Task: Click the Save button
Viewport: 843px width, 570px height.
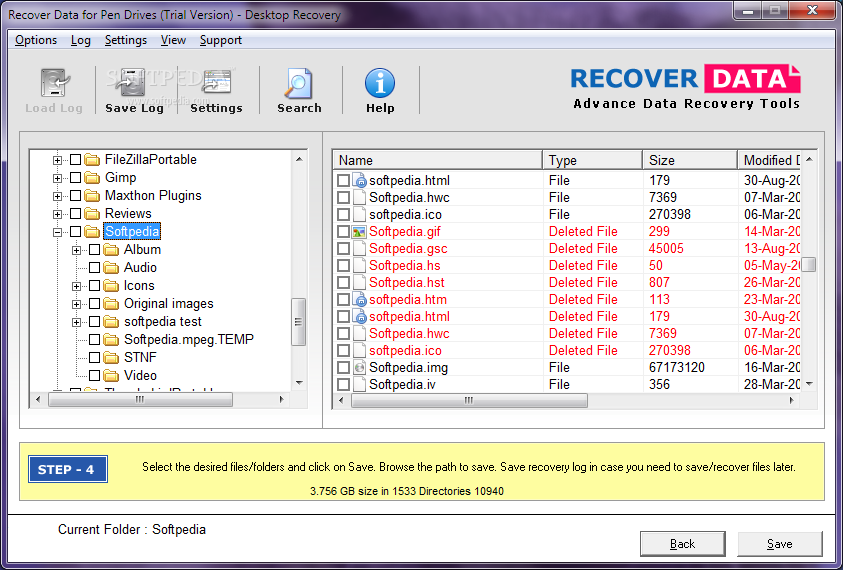Action: (x=780, y=544)
